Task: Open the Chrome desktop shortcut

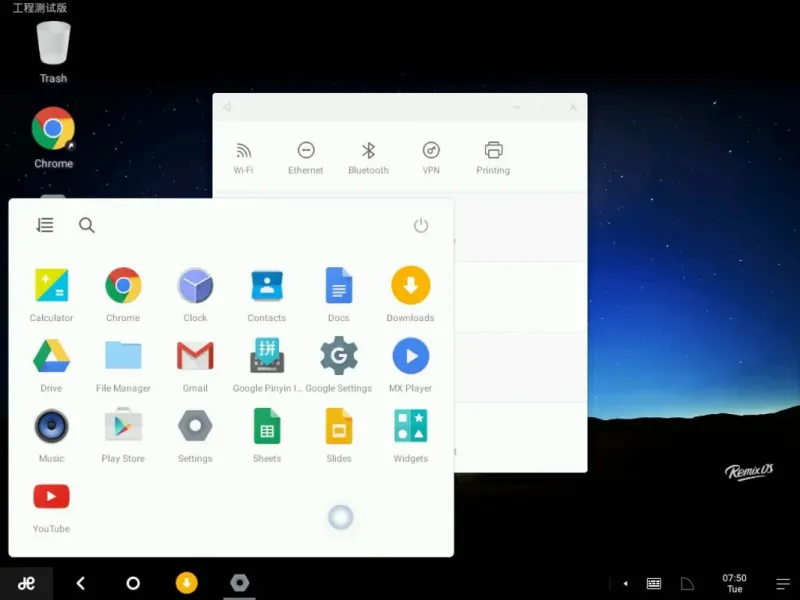Action: [54, 137]
